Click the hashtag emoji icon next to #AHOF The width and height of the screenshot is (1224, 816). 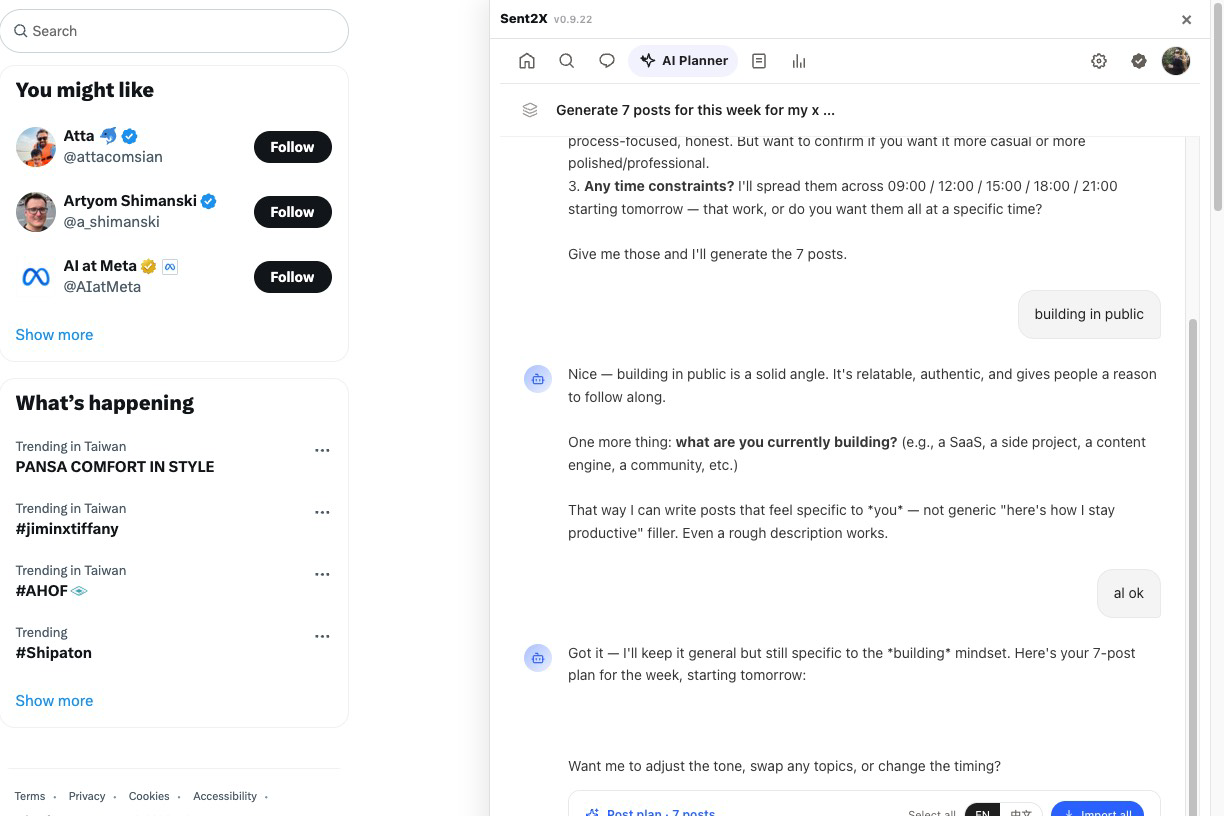coord(80,591)
